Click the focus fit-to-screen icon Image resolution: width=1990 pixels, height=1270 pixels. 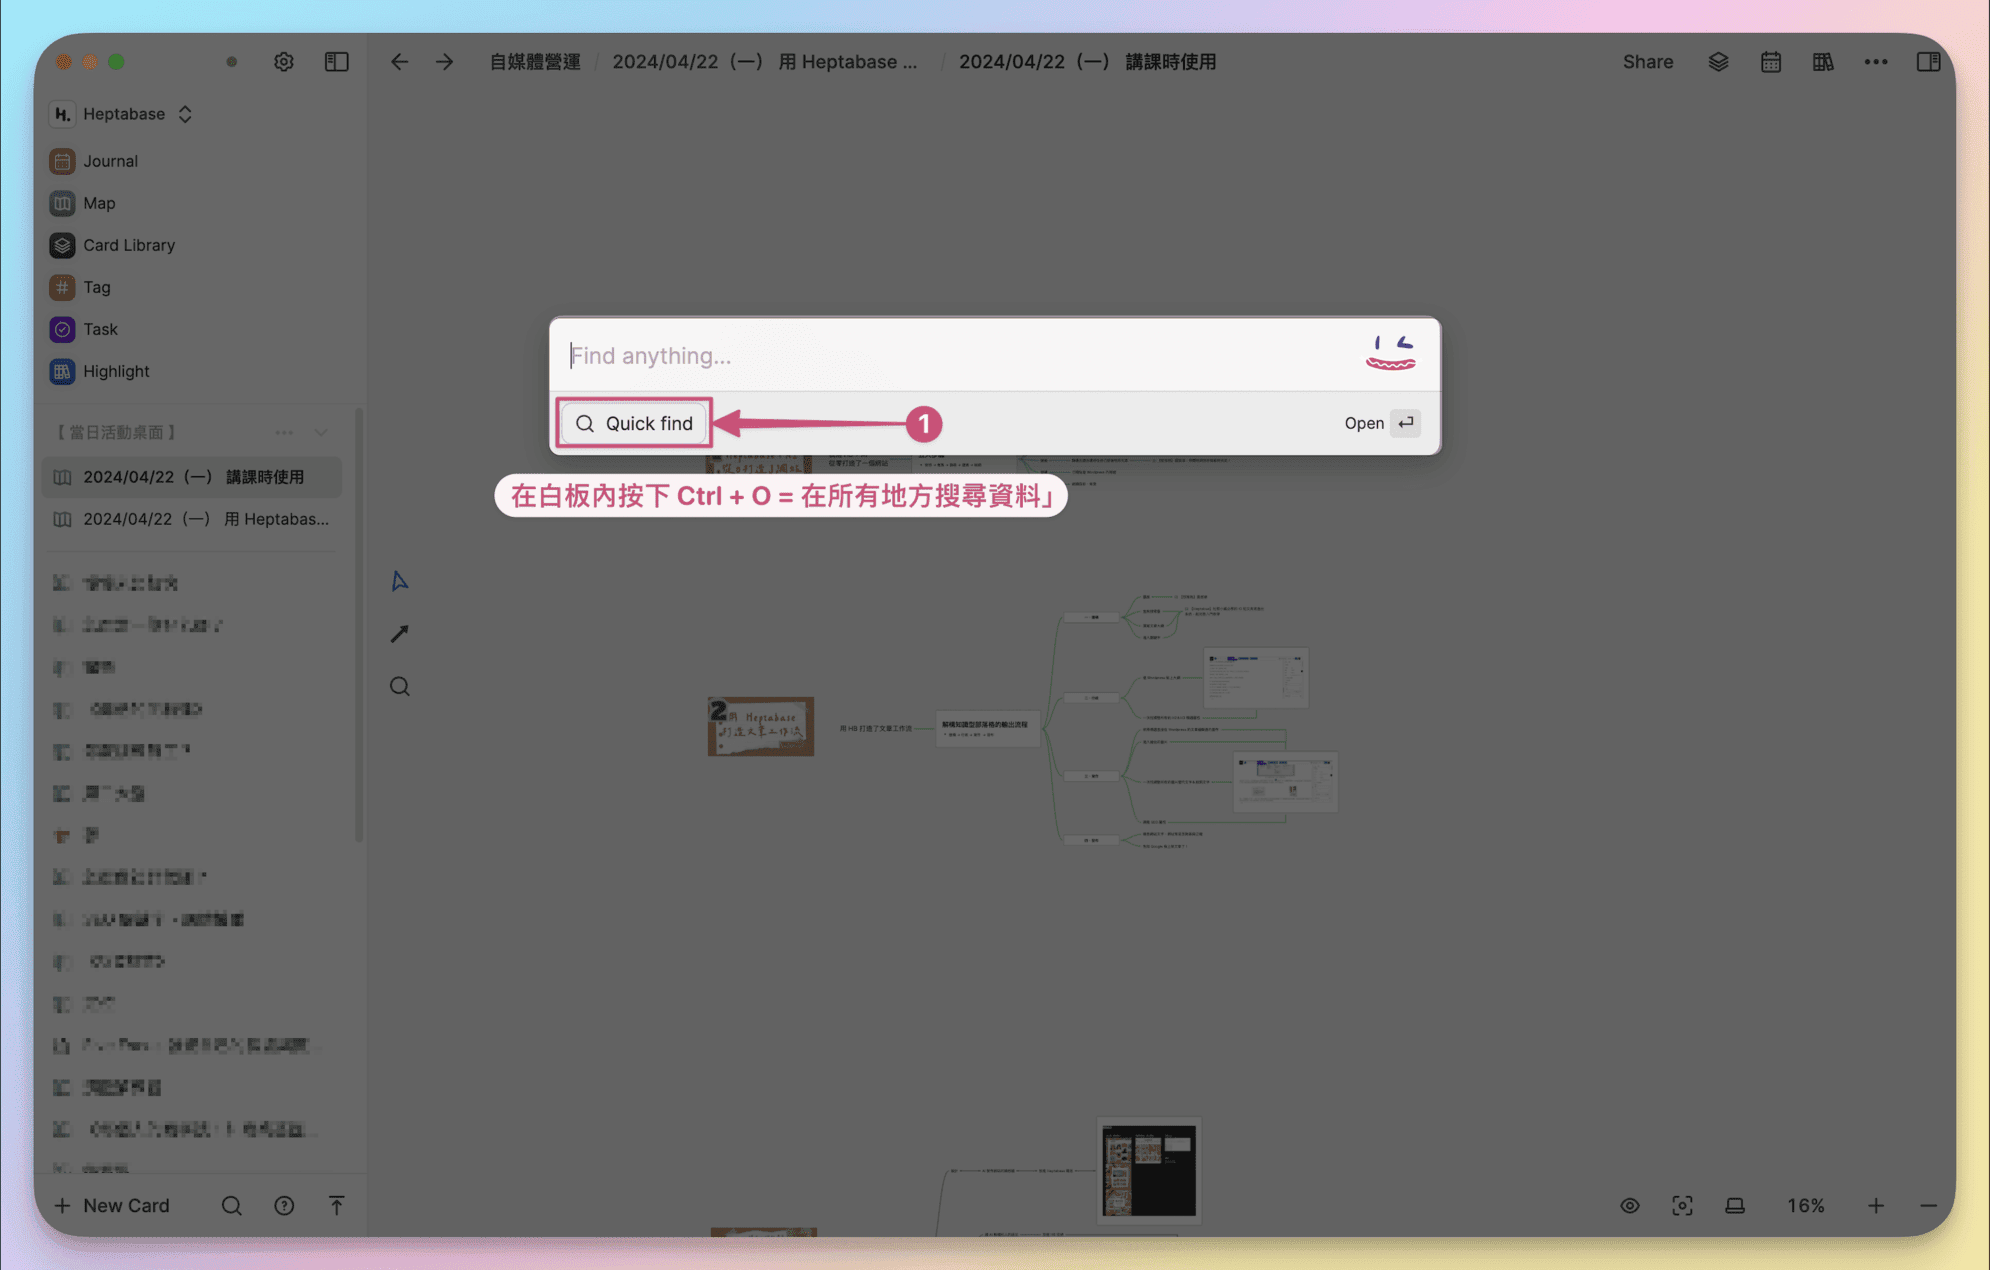(x=1682, y=1205)
